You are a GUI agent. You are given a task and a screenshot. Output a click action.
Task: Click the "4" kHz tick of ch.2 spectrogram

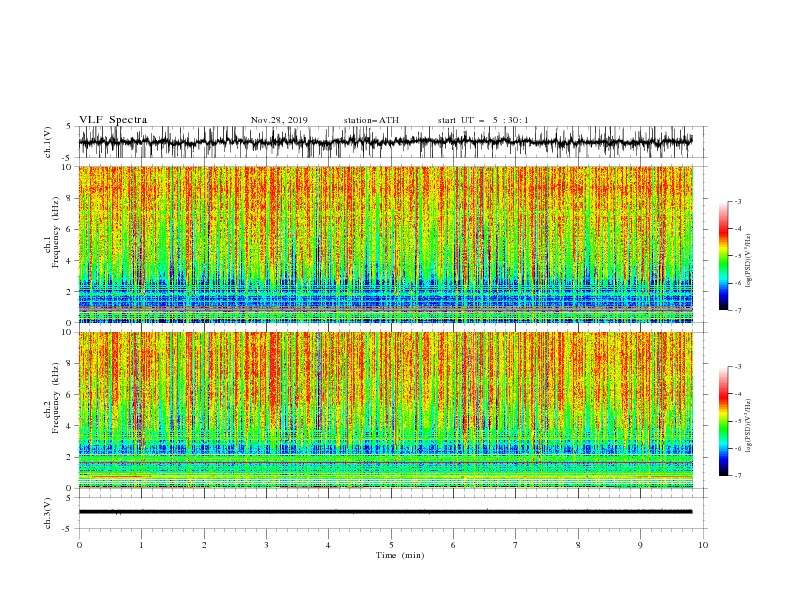pyautogui.click(x=70, y=426)
